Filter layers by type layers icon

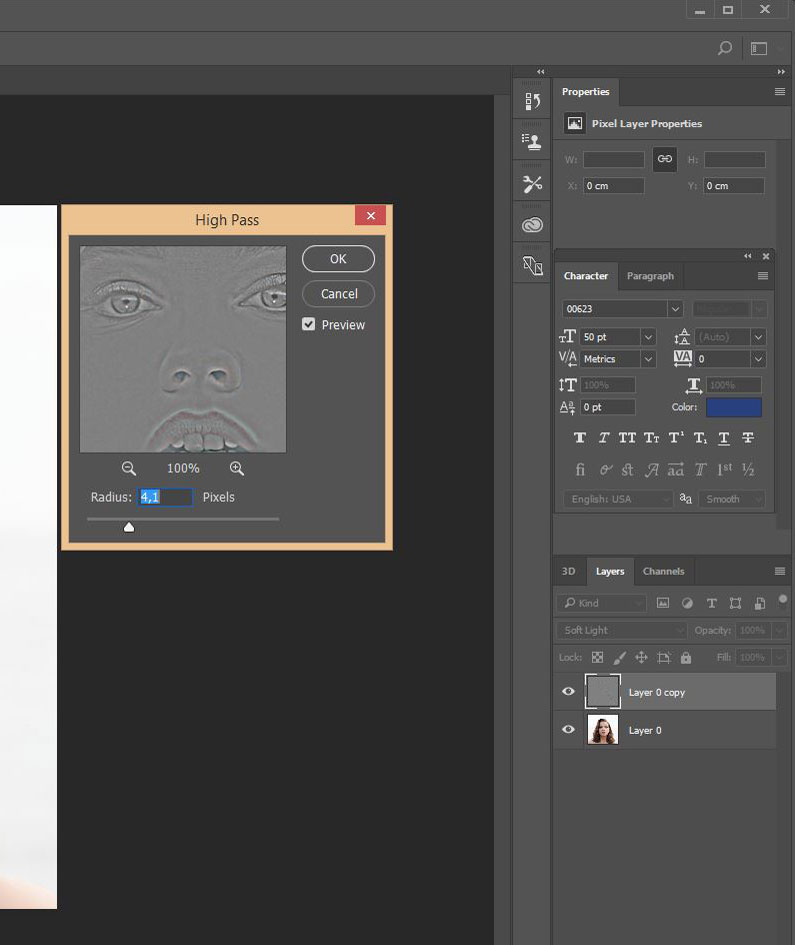[x=711, y=603]
